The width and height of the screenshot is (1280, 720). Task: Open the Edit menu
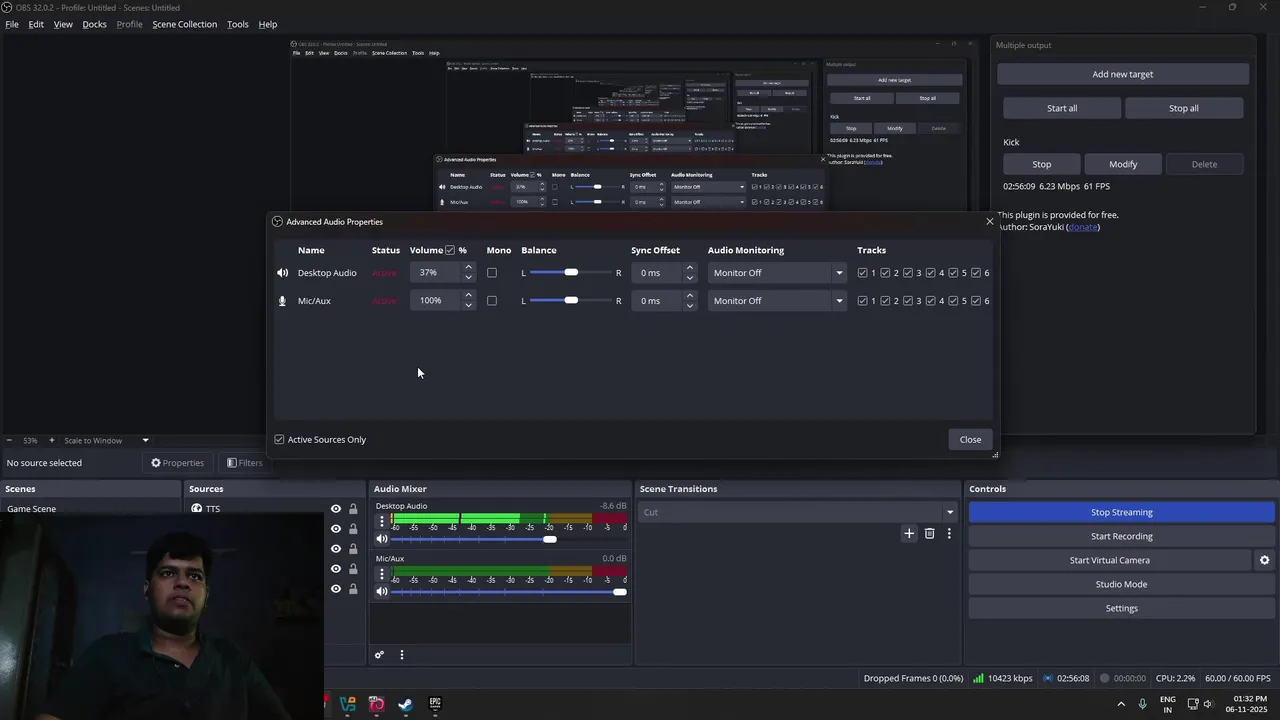click(x=36, y=24)
